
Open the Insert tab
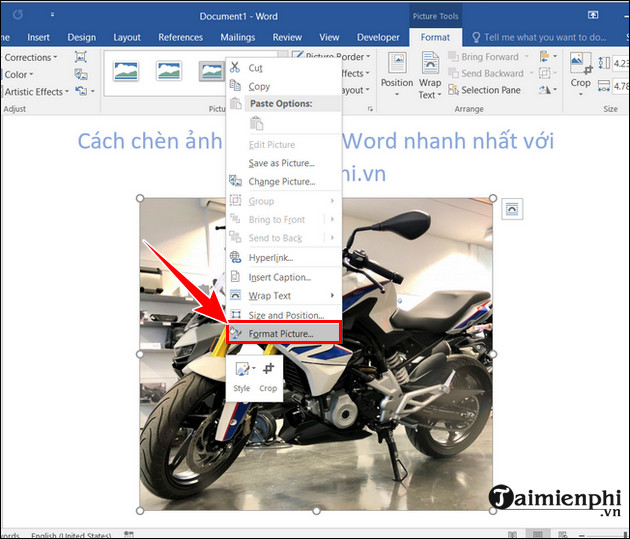coord(38,37)
